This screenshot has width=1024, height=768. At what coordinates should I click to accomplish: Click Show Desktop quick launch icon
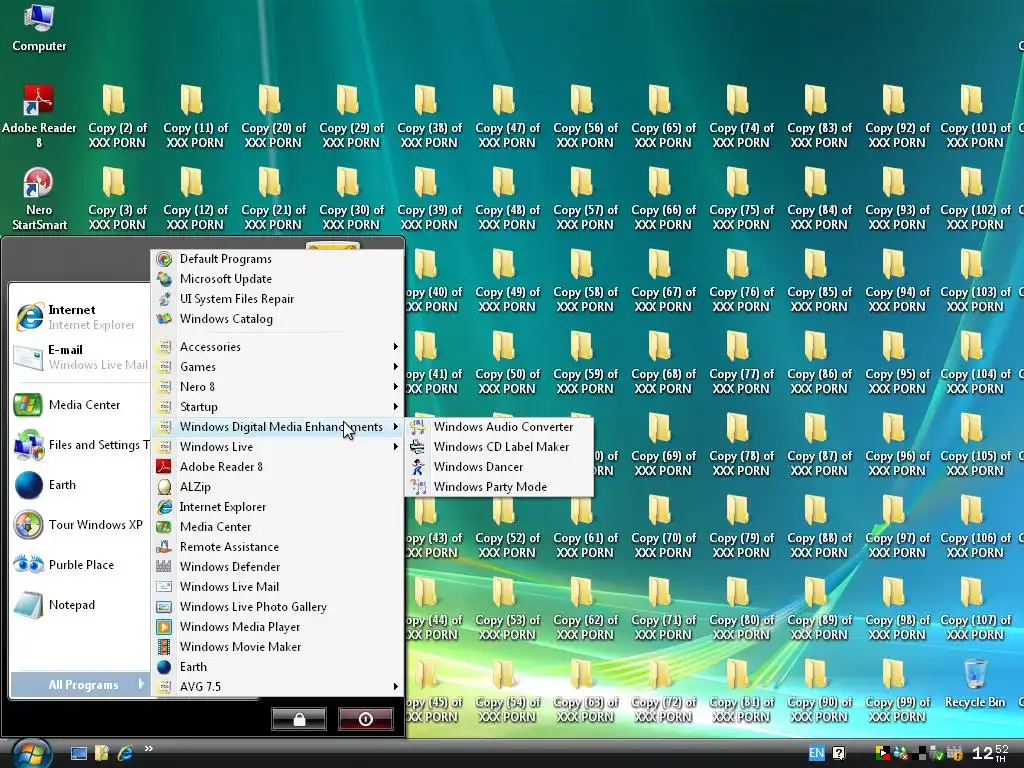[79, 754]
